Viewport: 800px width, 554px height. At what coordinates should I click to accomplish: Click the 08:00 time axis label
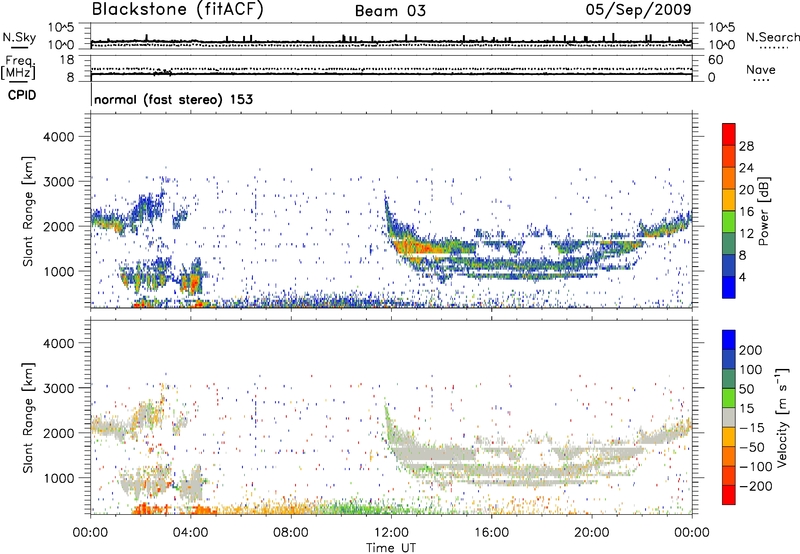(x=291, y=533)
